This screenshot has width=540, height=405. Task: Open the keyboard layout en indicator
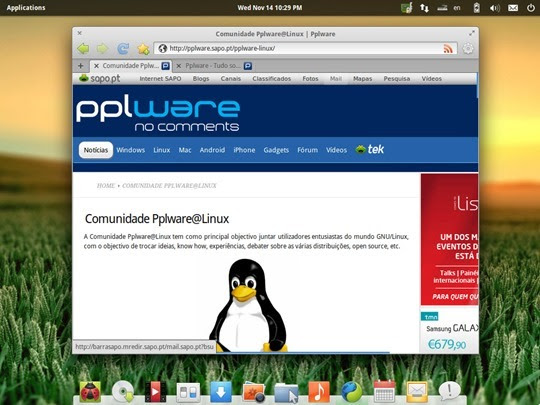457,8
